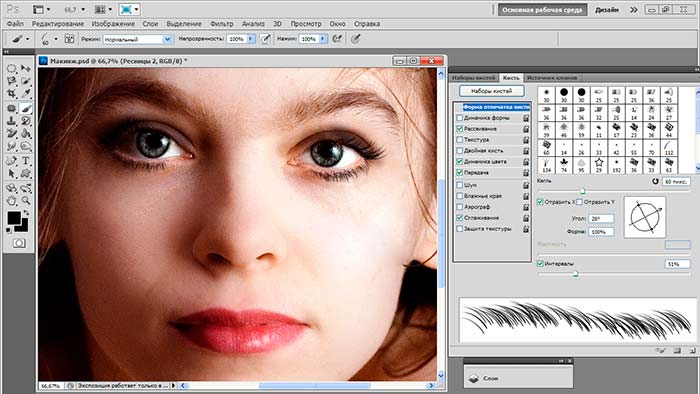Select the Horizontal Type tool
Viewport: 700px width, 394px height.
pyautogui.click(x=26, y=161)
